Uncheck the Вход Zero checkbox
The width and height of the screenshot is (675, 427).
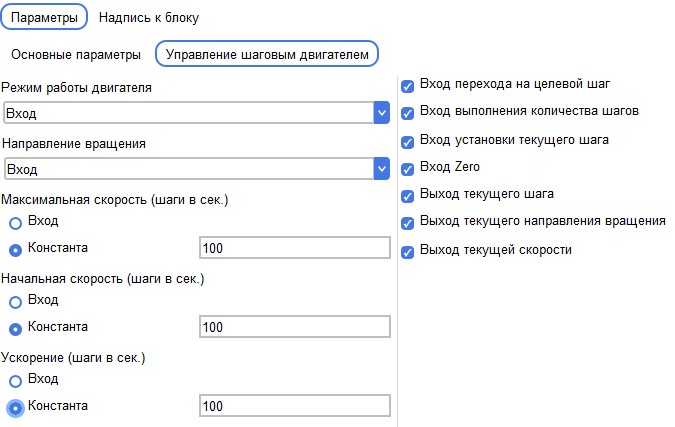[407, 169]
